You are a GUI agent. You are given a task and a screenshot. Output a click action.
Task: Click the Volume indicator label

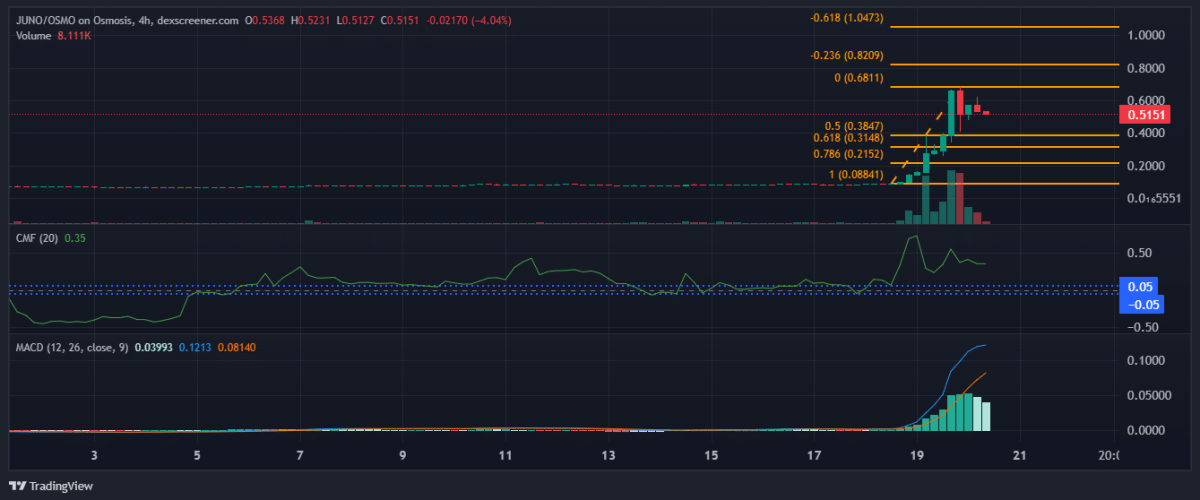click(x=32, y=35)
